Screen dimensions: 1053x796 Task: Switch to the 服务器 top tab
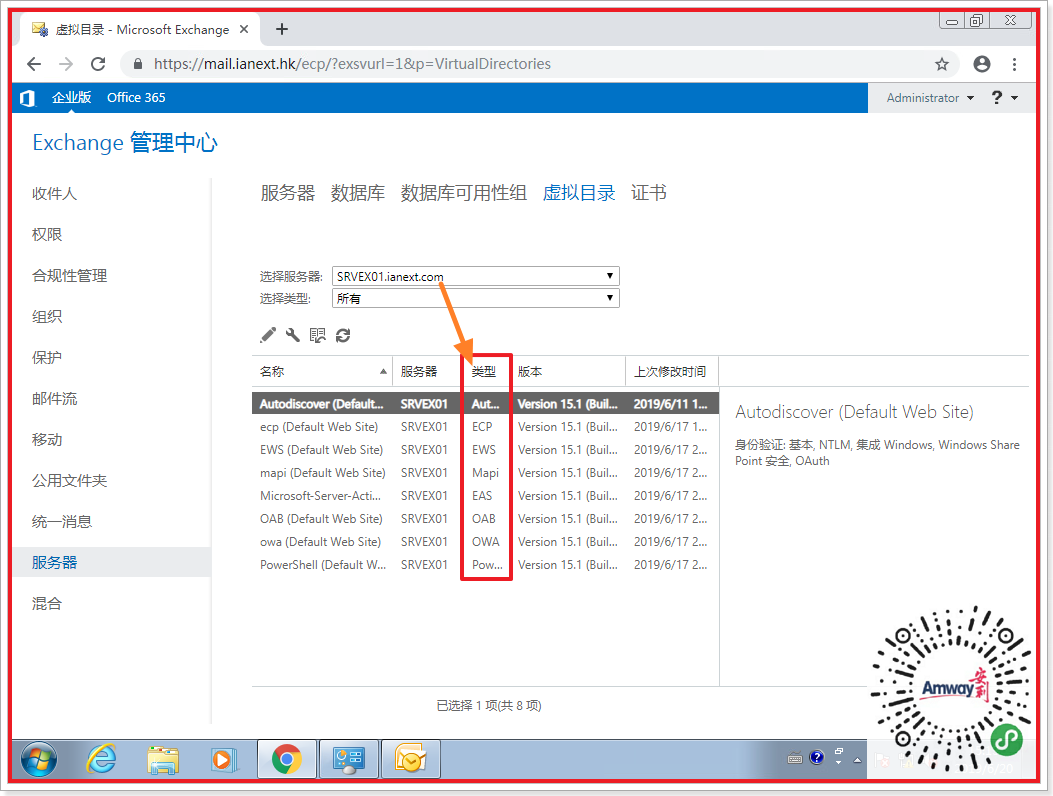pyautogui.click(x=288, y=193)
